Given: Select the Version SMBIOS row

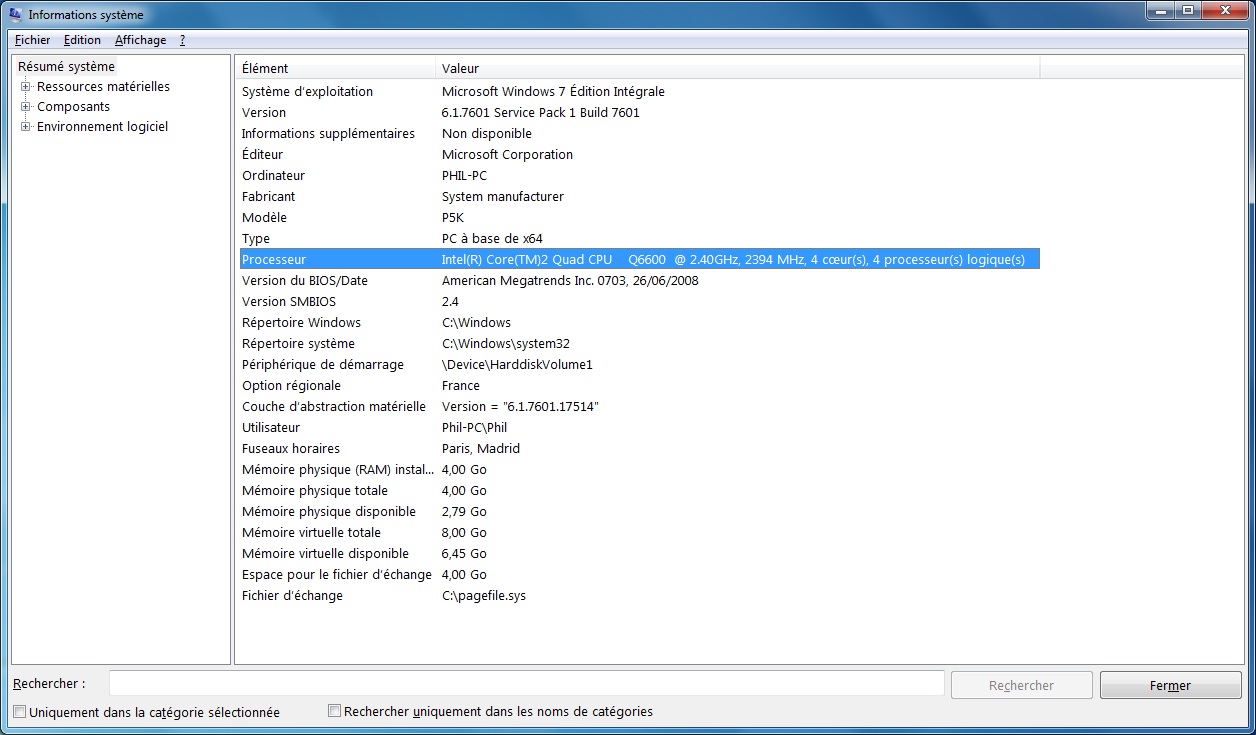Looking at the screenshot, I should pyautogui.click(x=638, y=301).
